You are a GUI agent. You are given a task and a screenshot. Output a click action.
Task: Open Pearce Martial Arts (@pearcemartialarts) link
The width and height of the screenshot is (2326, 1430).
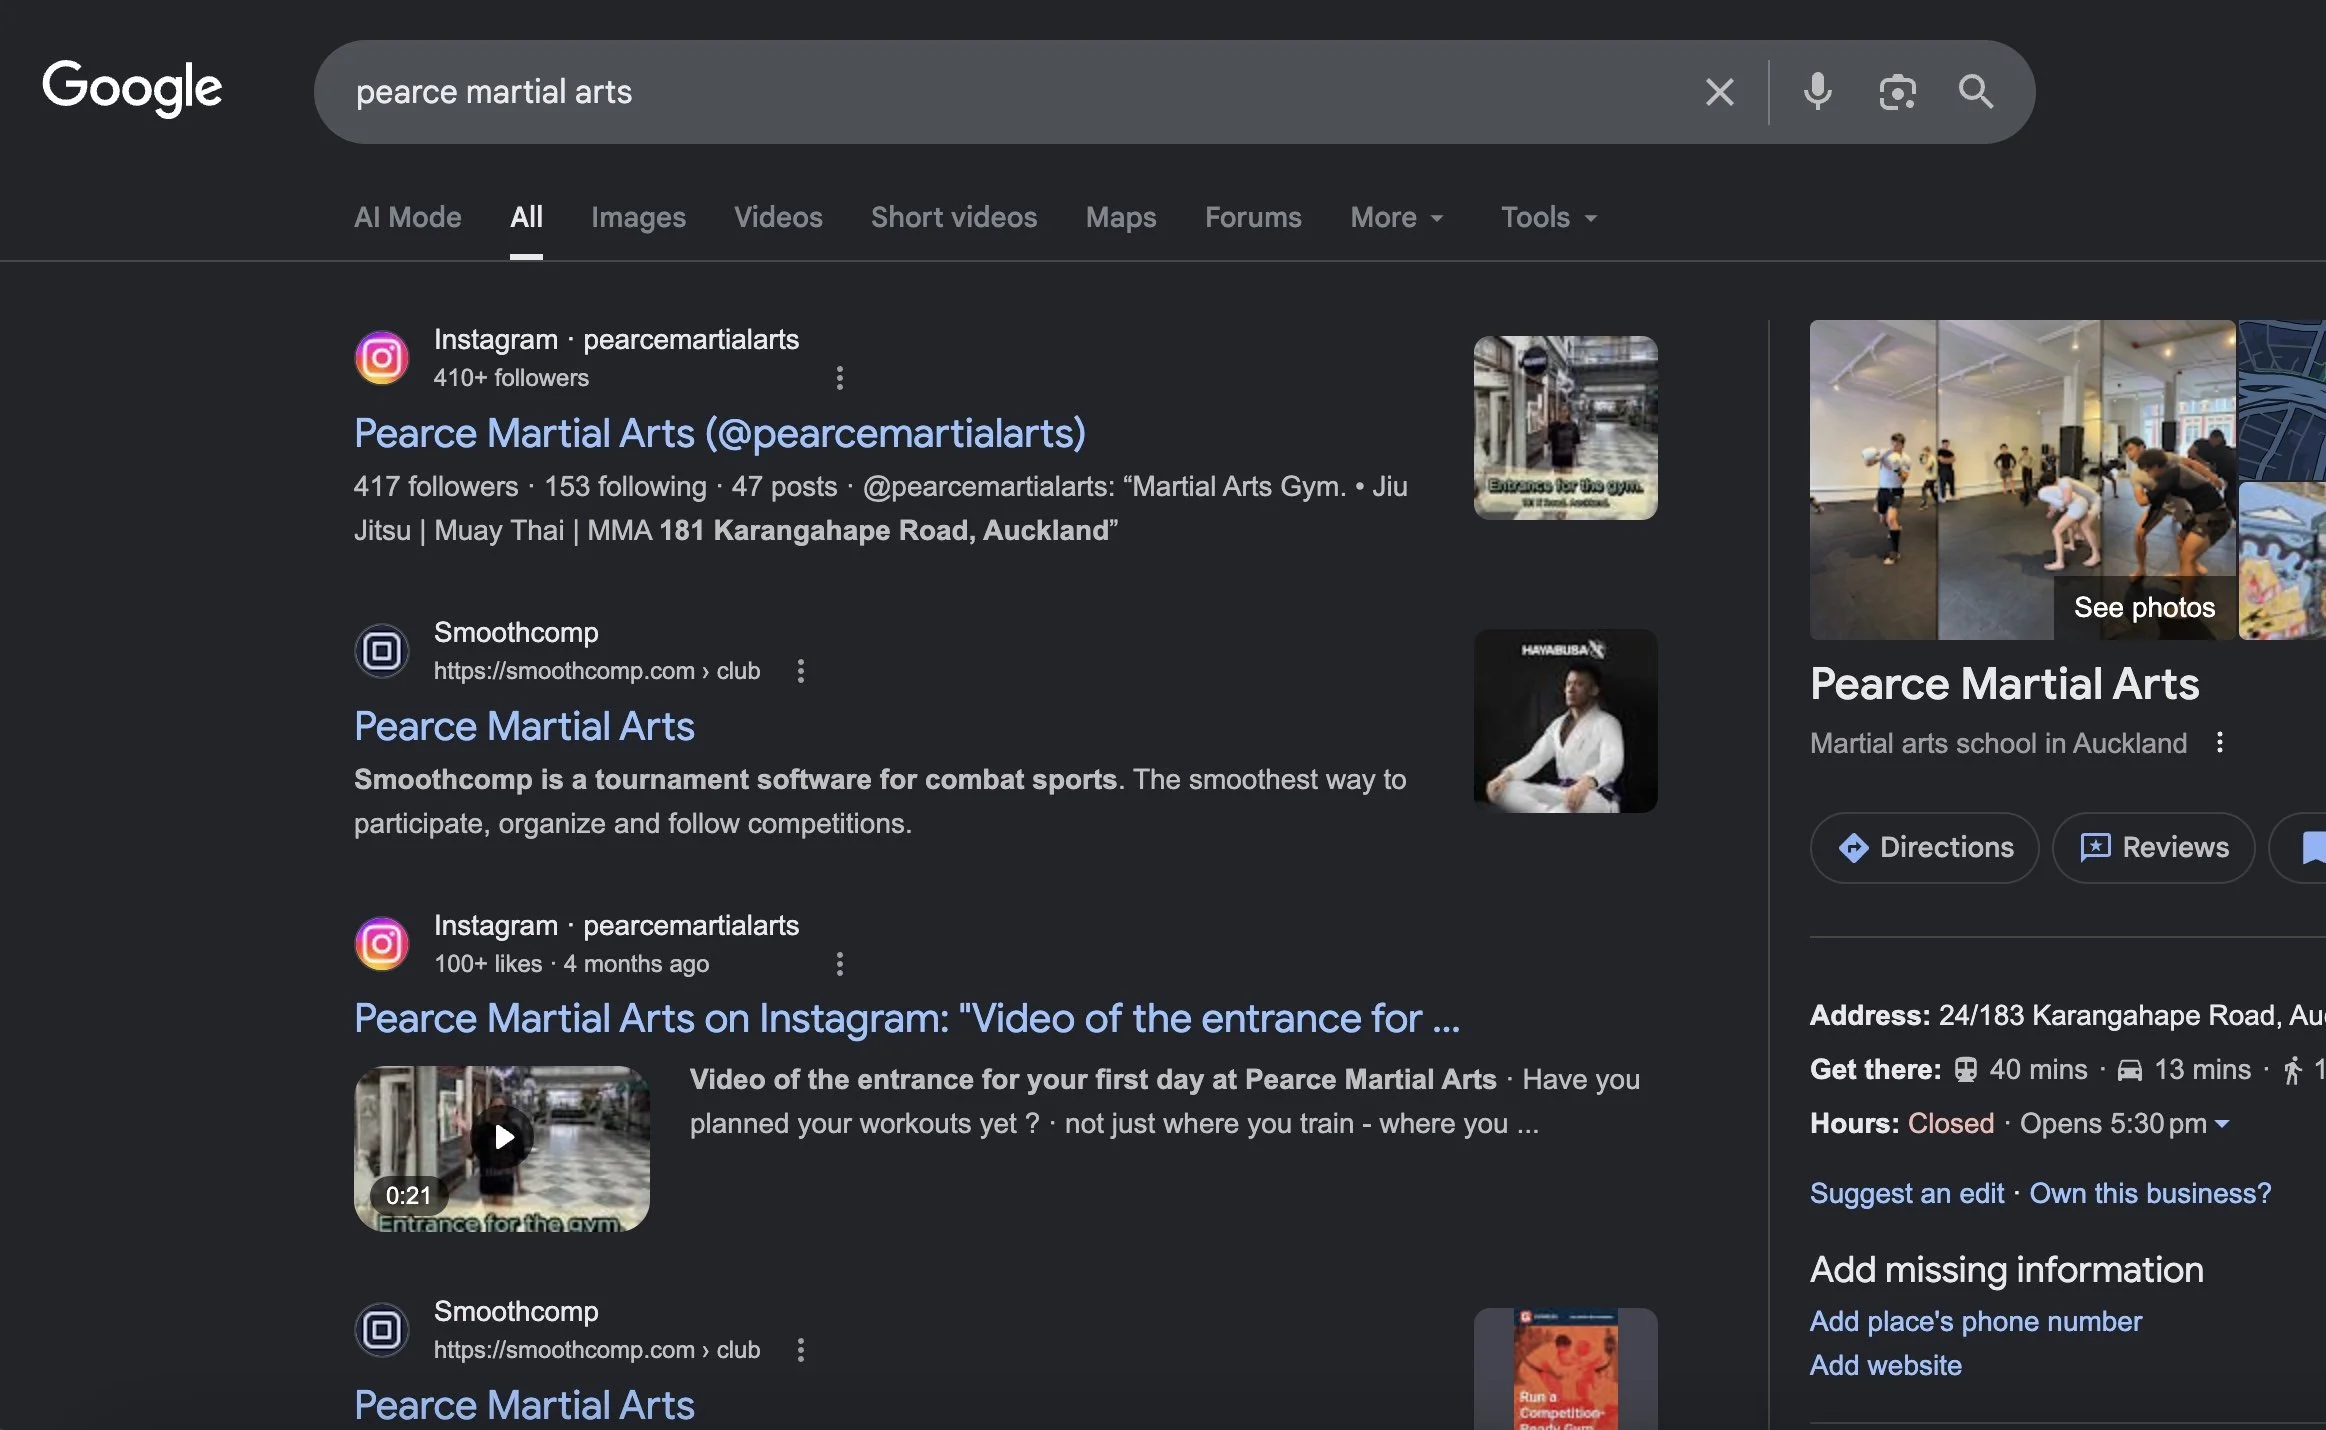720,433
